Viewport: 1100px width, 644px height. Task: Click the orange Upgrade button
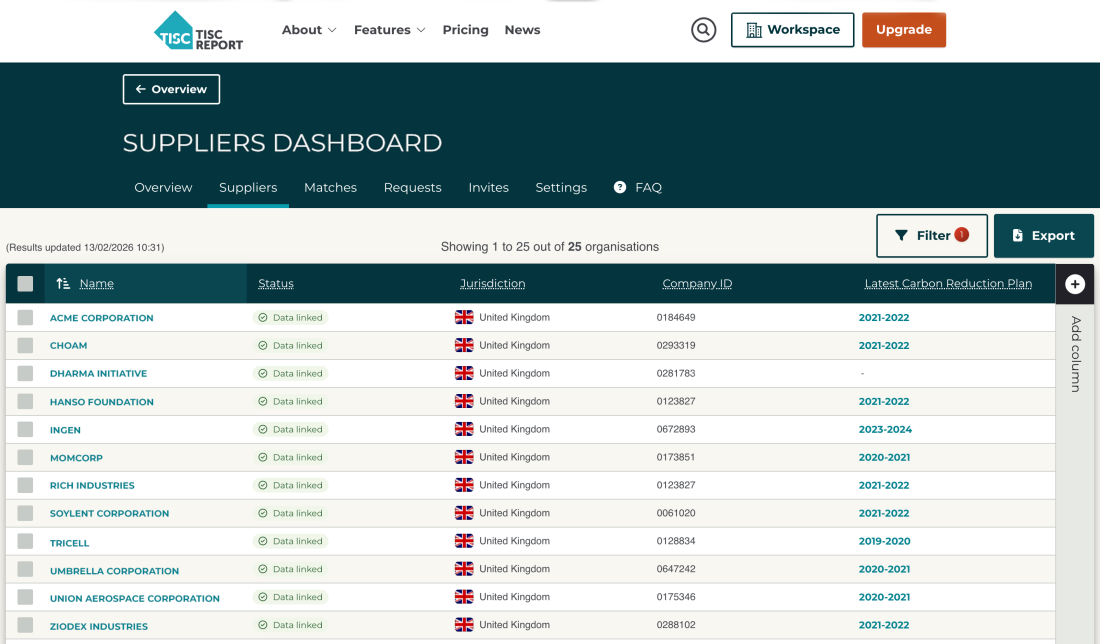pyautogui.click(x=903, y=30)
